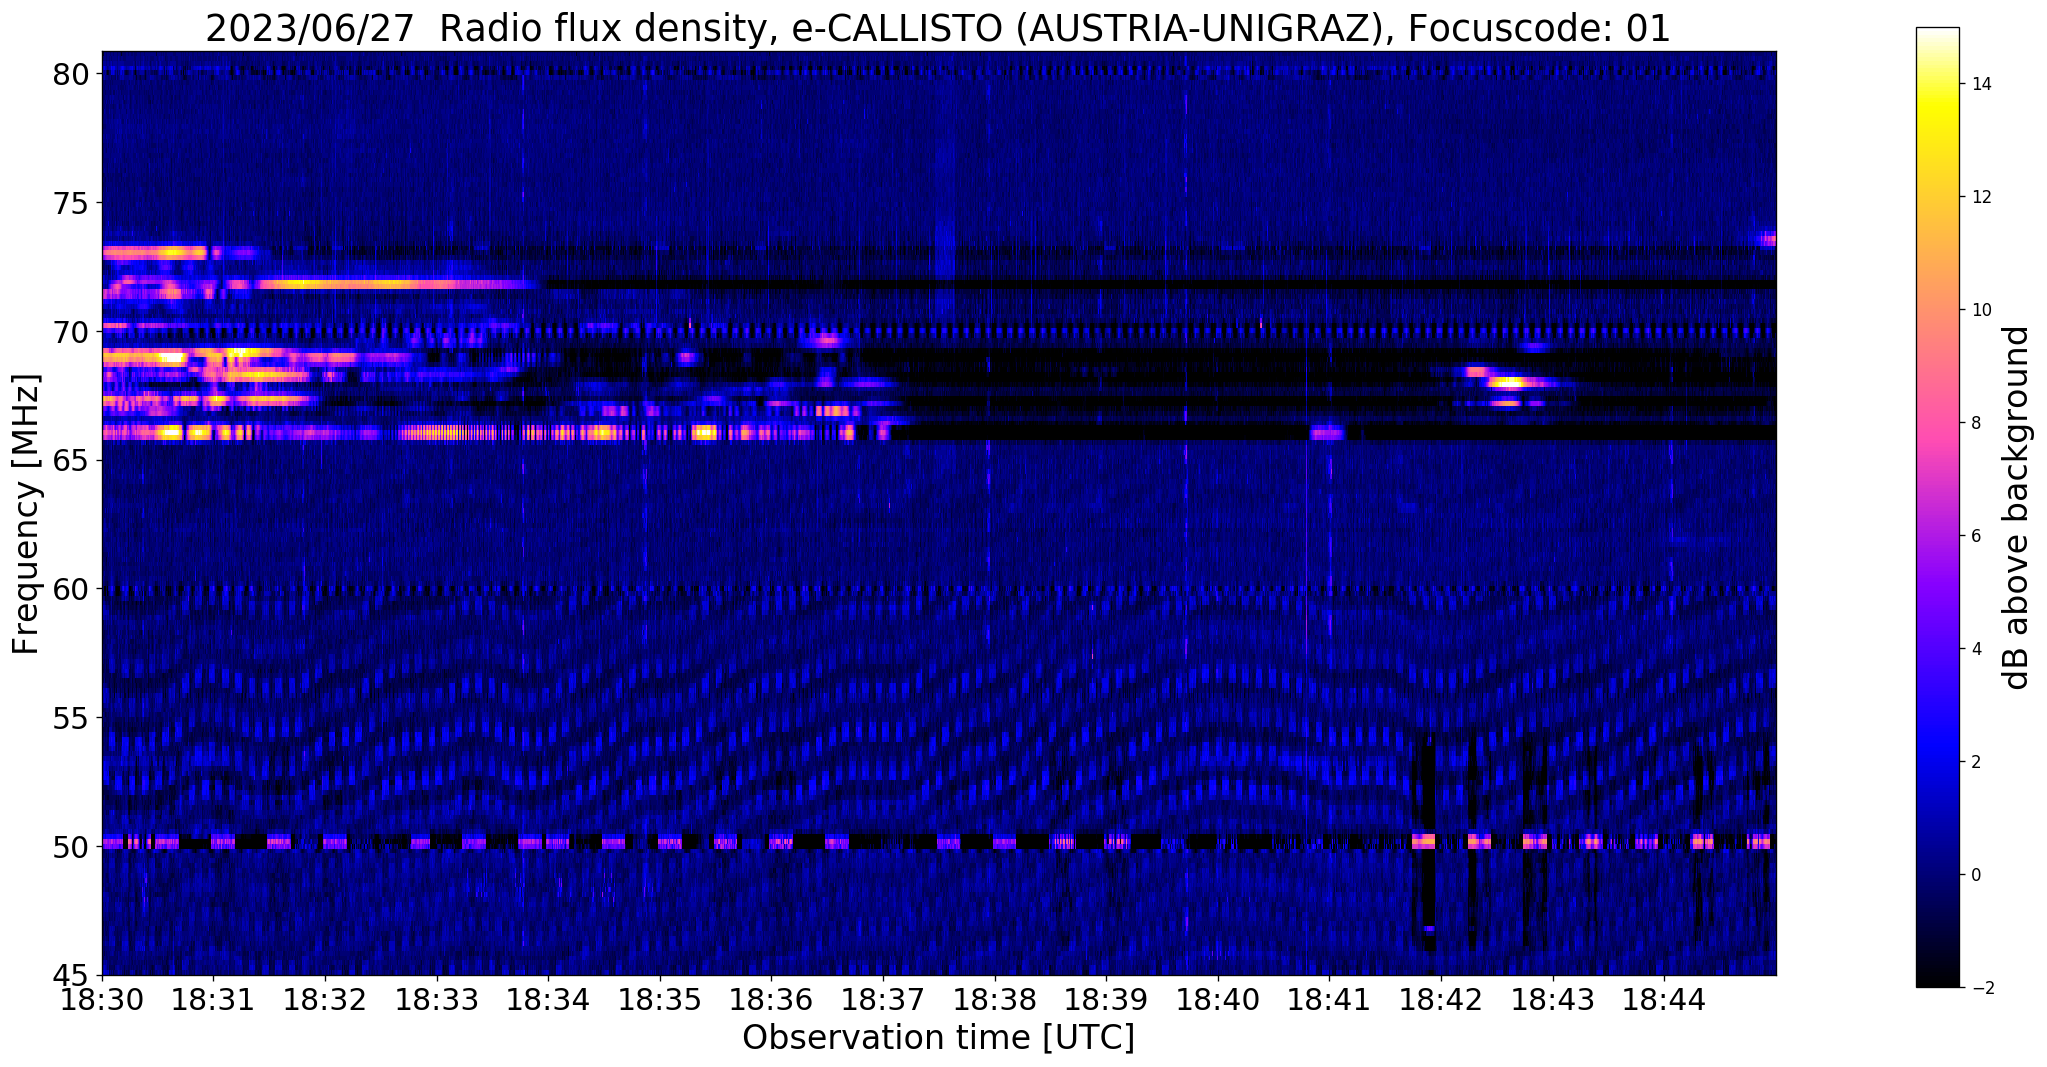Click the black bottom end of colorbar
The image size is (2047, 1067).
tap(1937, 979)
